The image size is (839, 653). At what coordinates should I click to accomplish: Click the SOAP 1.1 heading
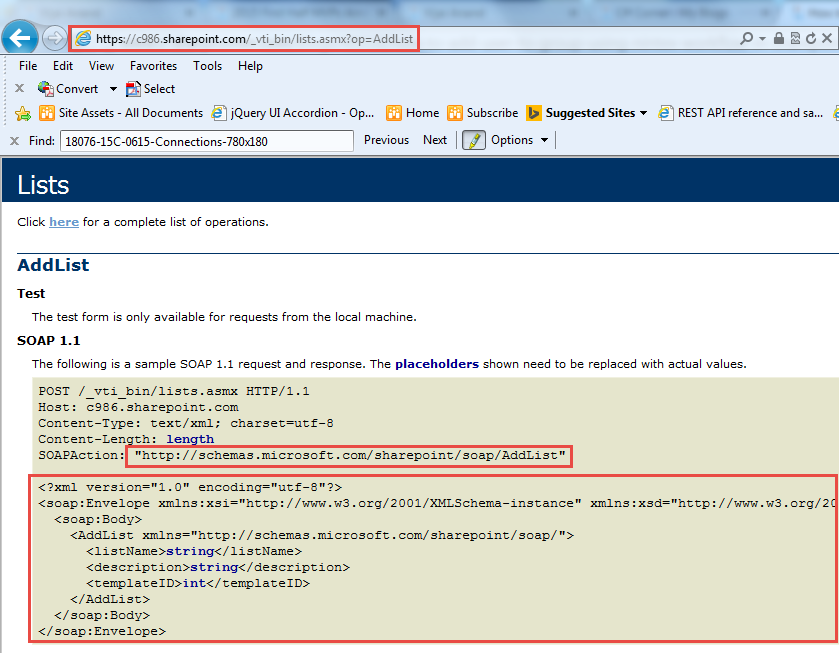tap(49, 340)
